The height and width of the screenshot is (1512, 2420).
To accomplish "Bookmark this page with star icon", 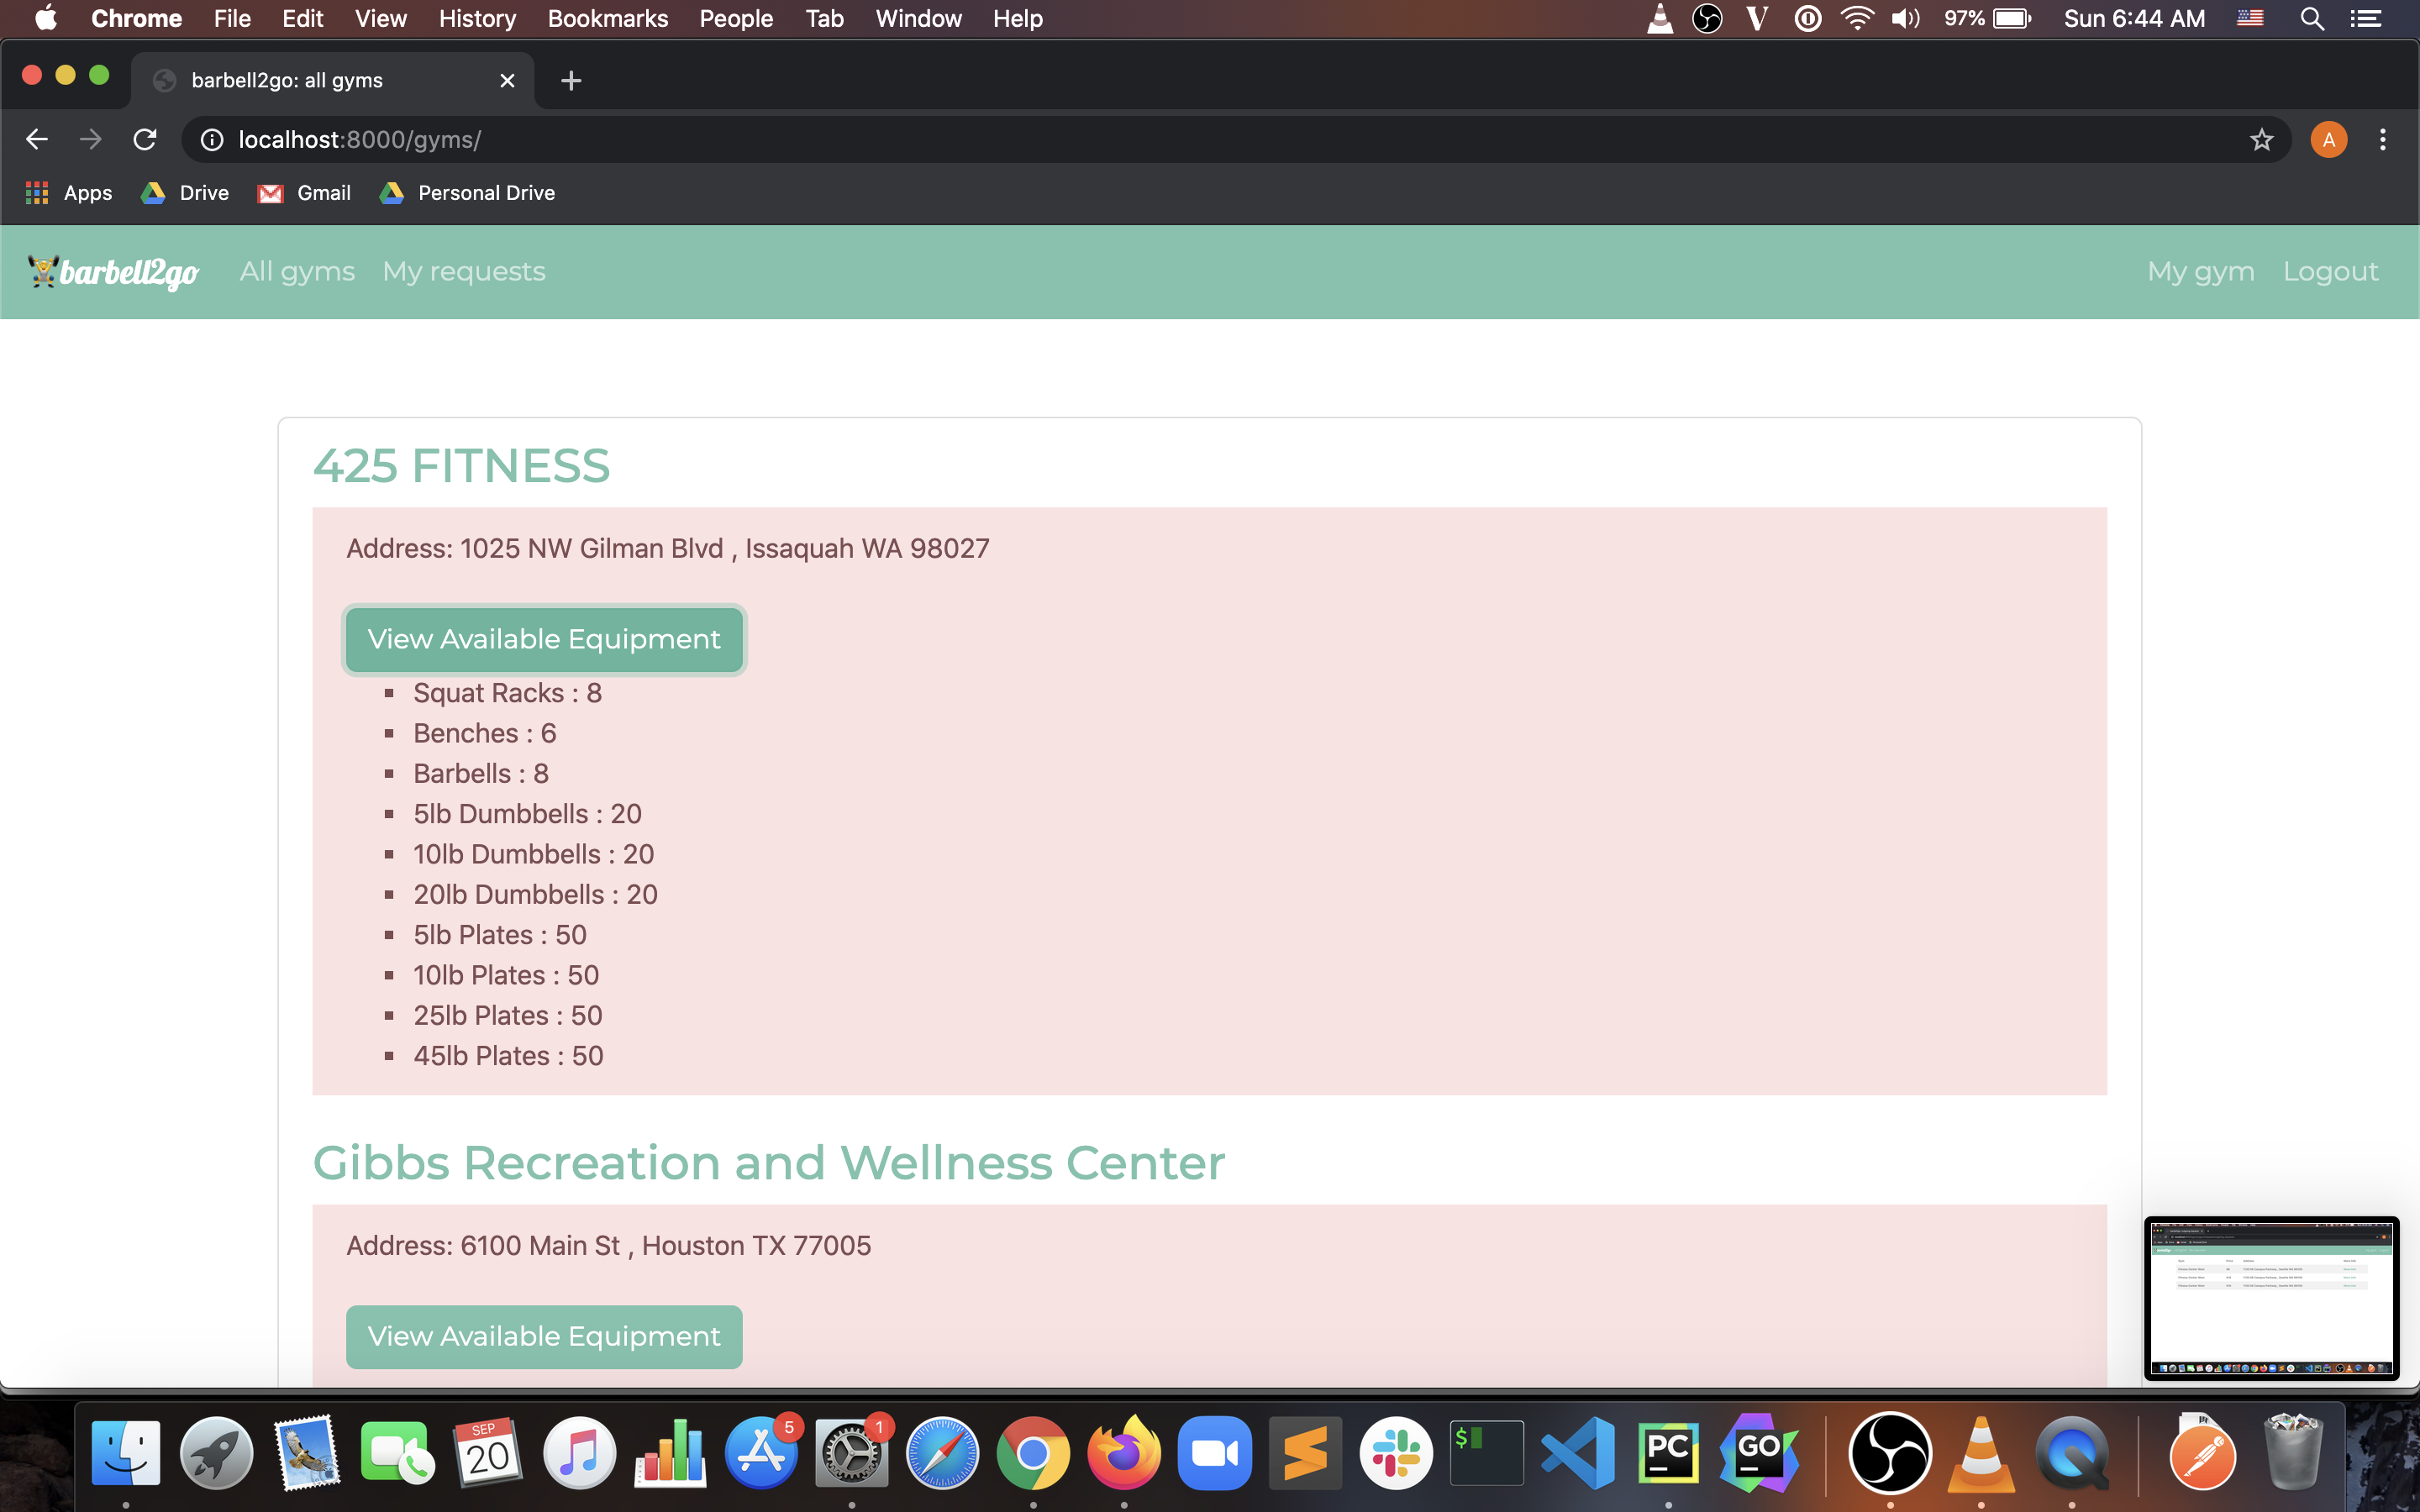I will 2261,140.
